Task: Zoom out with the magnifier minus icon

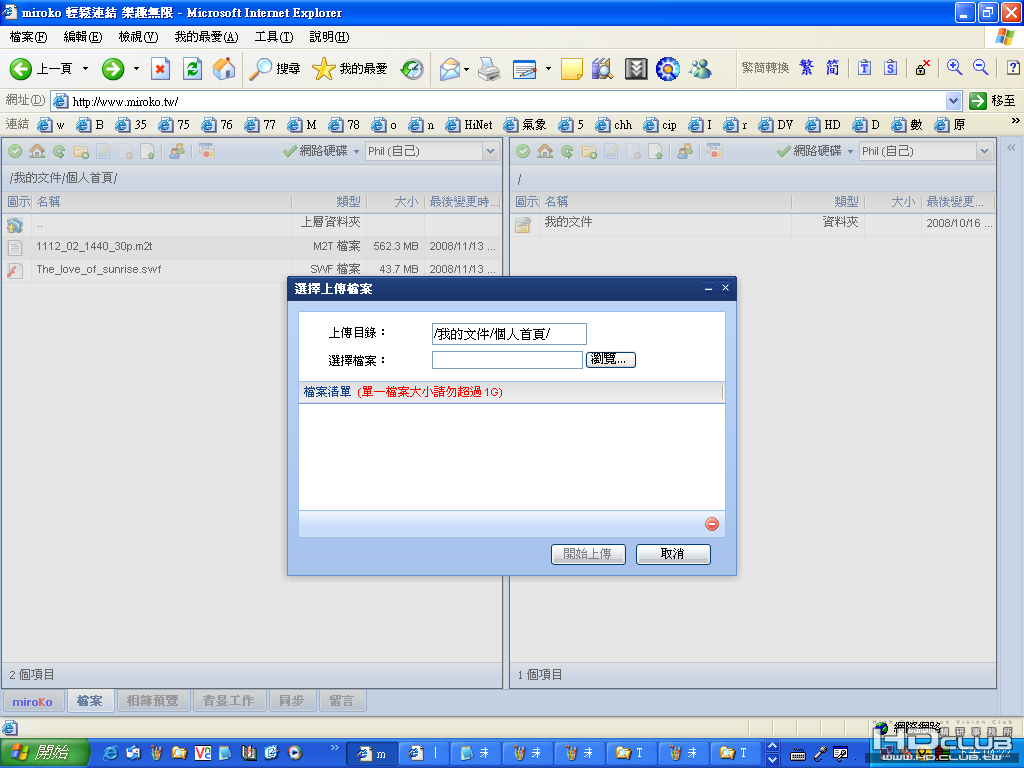Action: [x=980, y=67]
